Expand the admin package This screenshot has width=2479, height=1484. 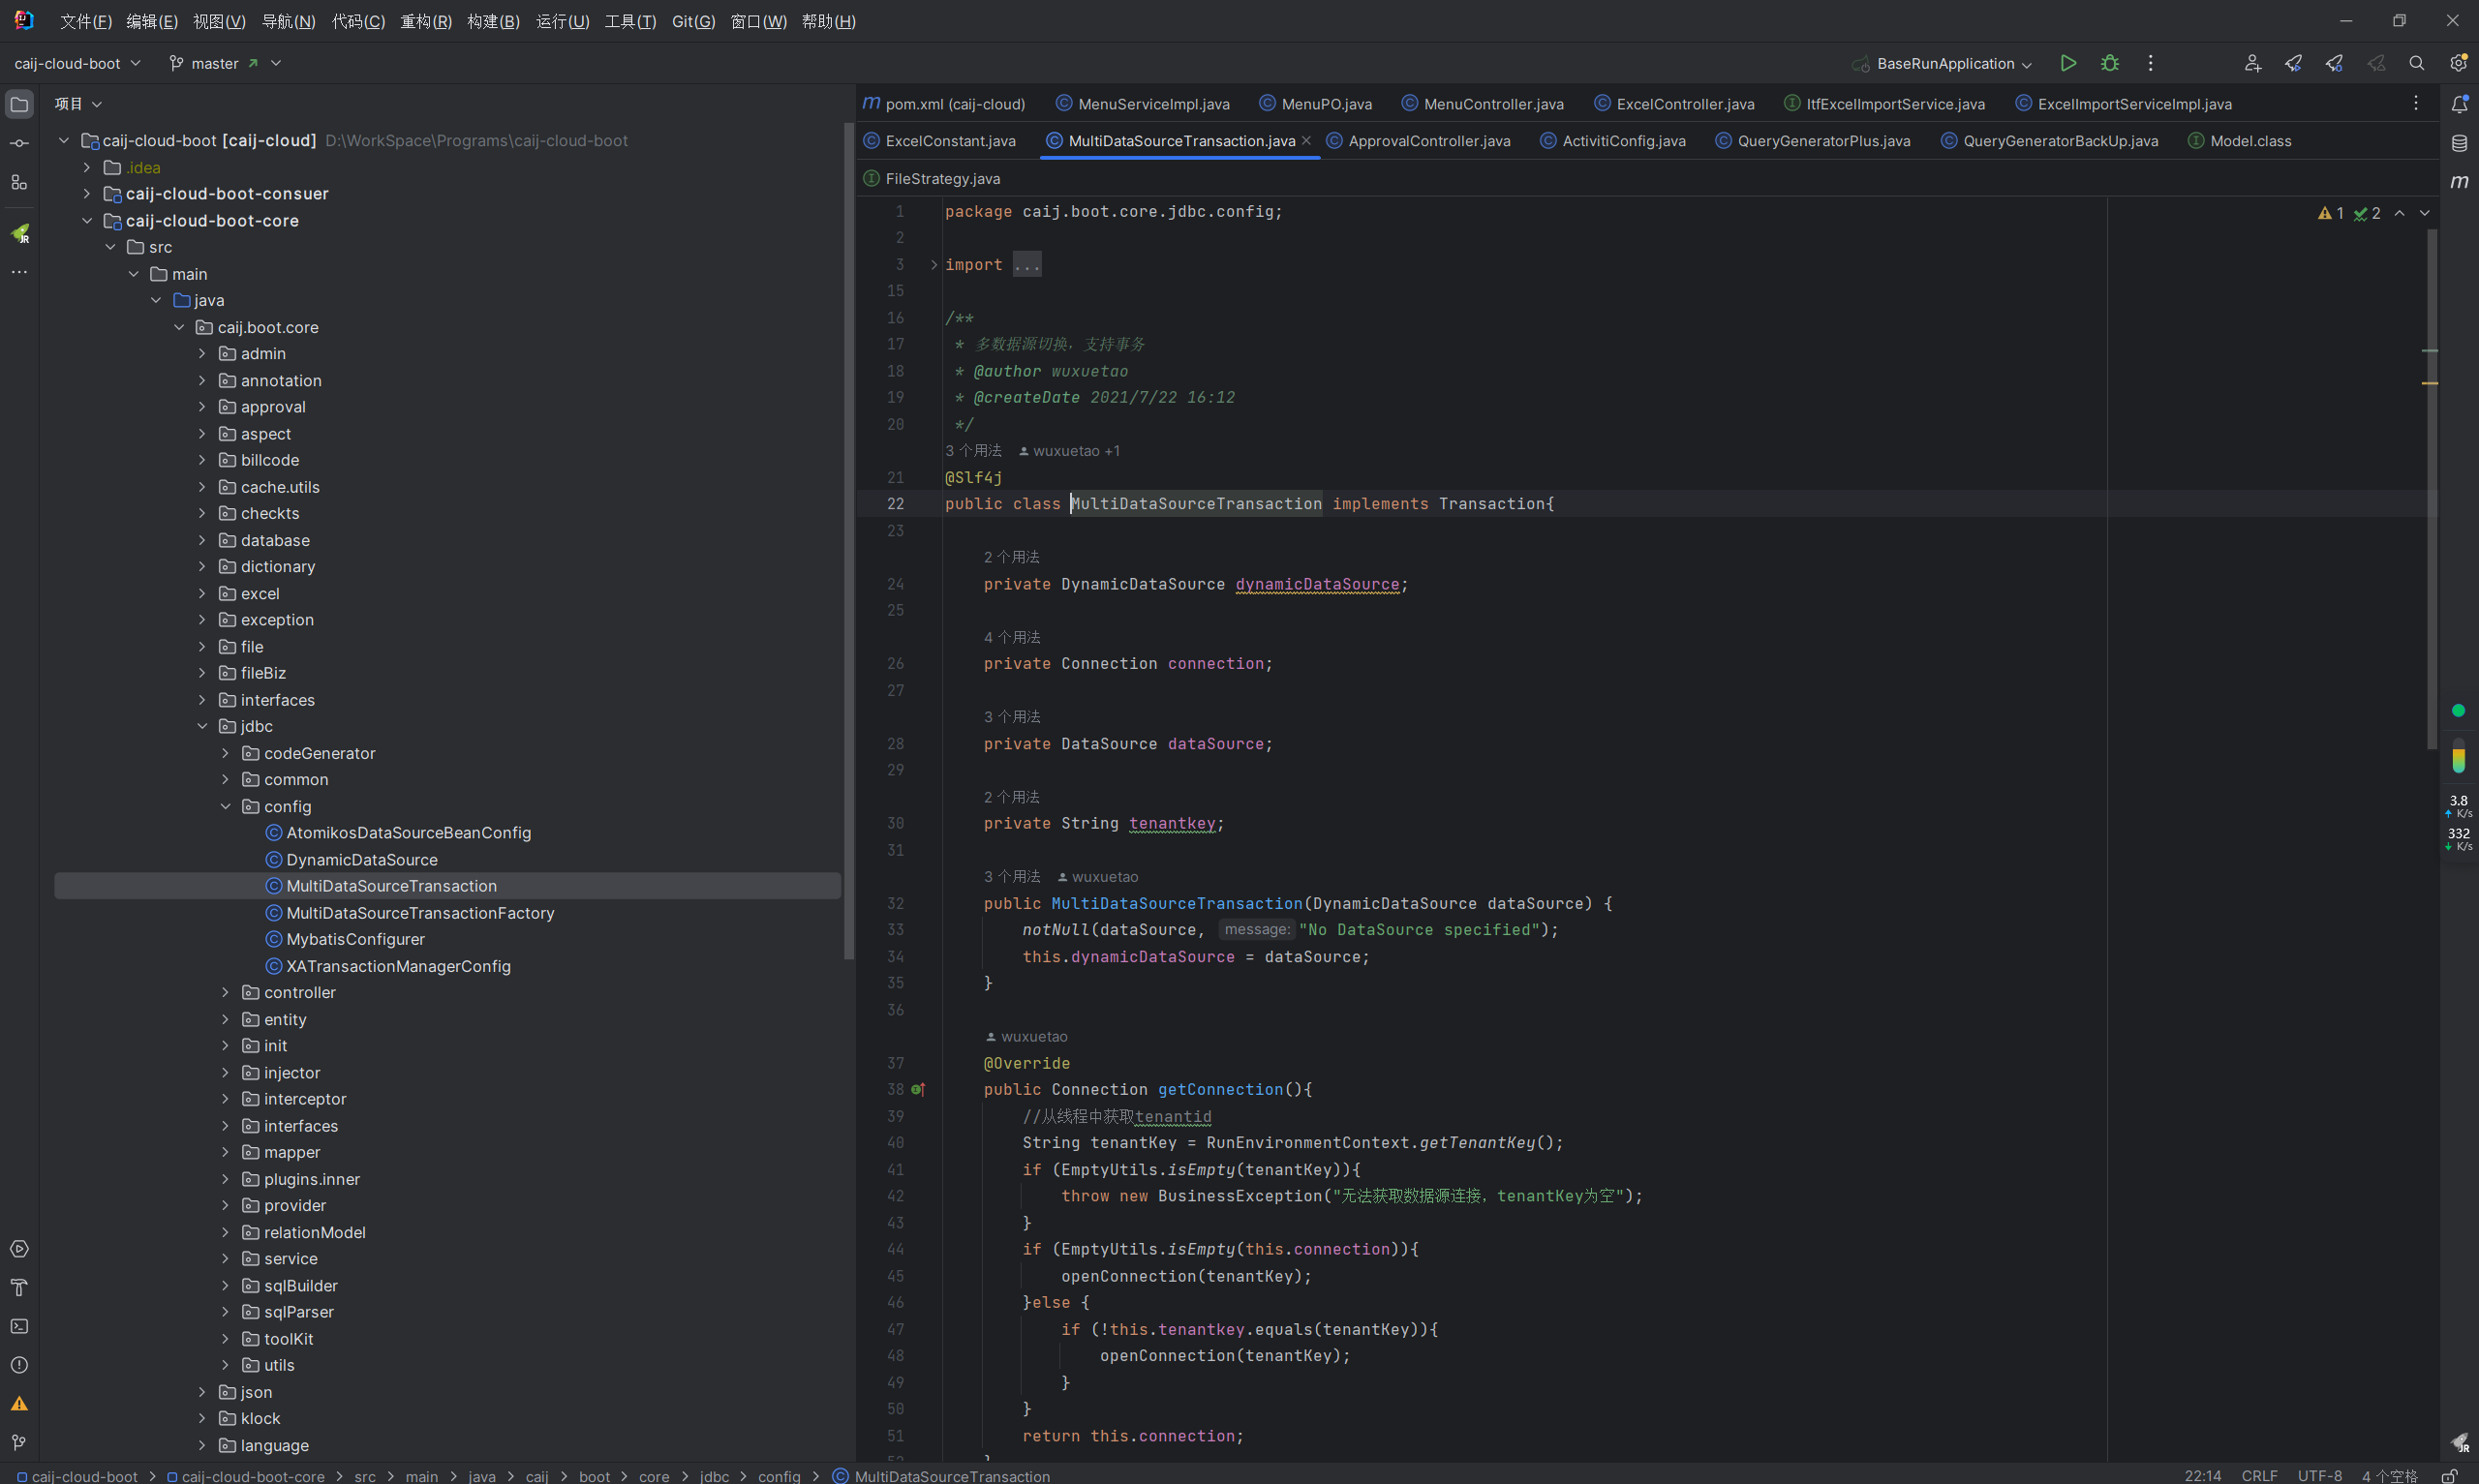coord(202,354)
